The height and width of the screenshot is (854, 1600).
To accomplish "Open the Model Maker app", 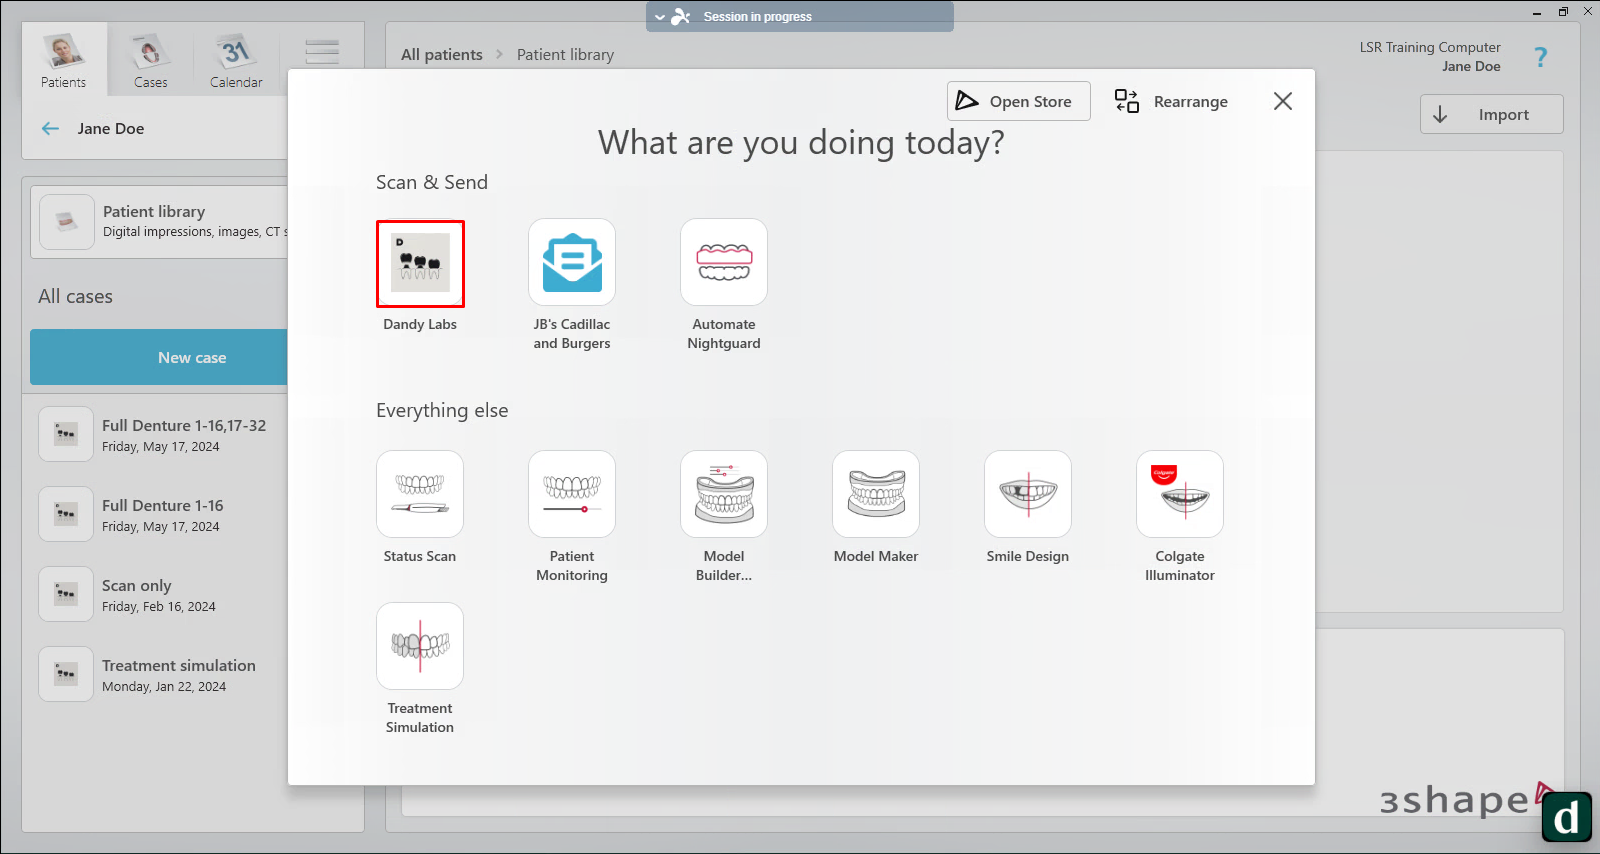I will pos(876,494).
